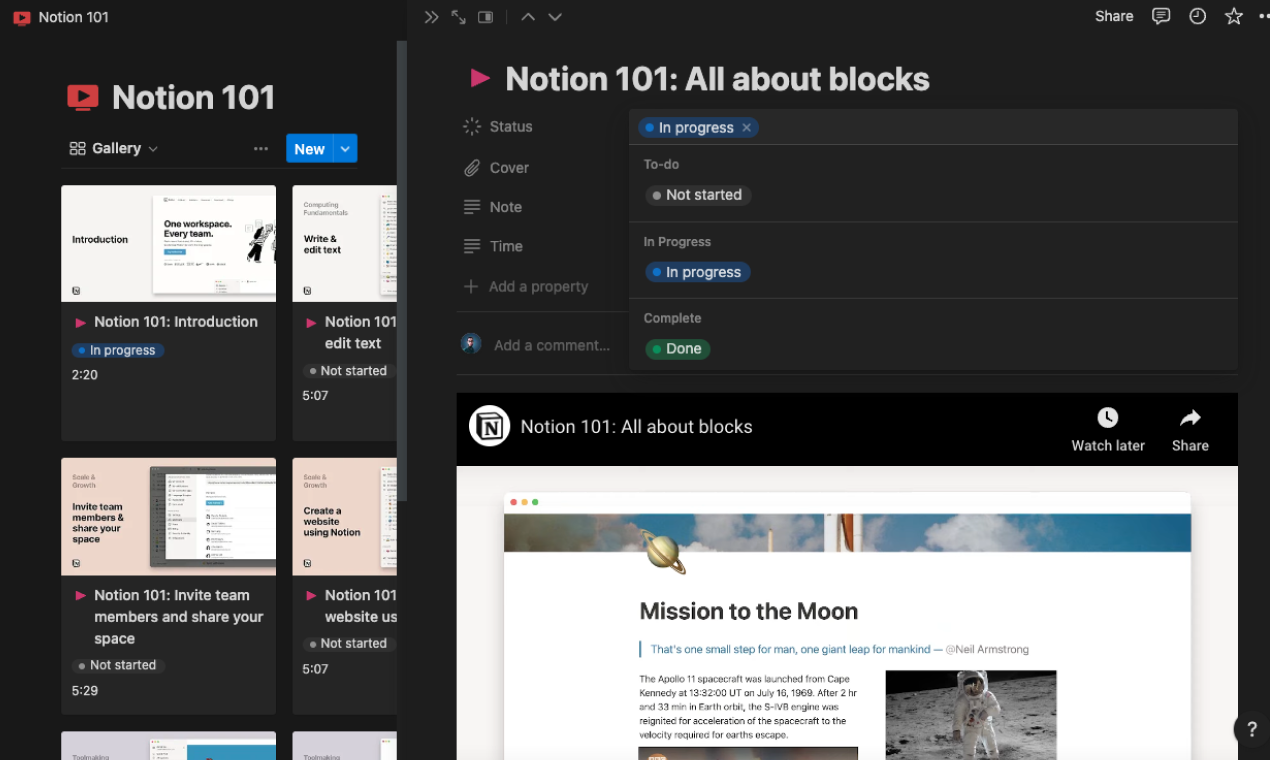The image size is (1270, 760).
Task: Click the Notion 101: Introduction card title
Action: tap(176, 322)
